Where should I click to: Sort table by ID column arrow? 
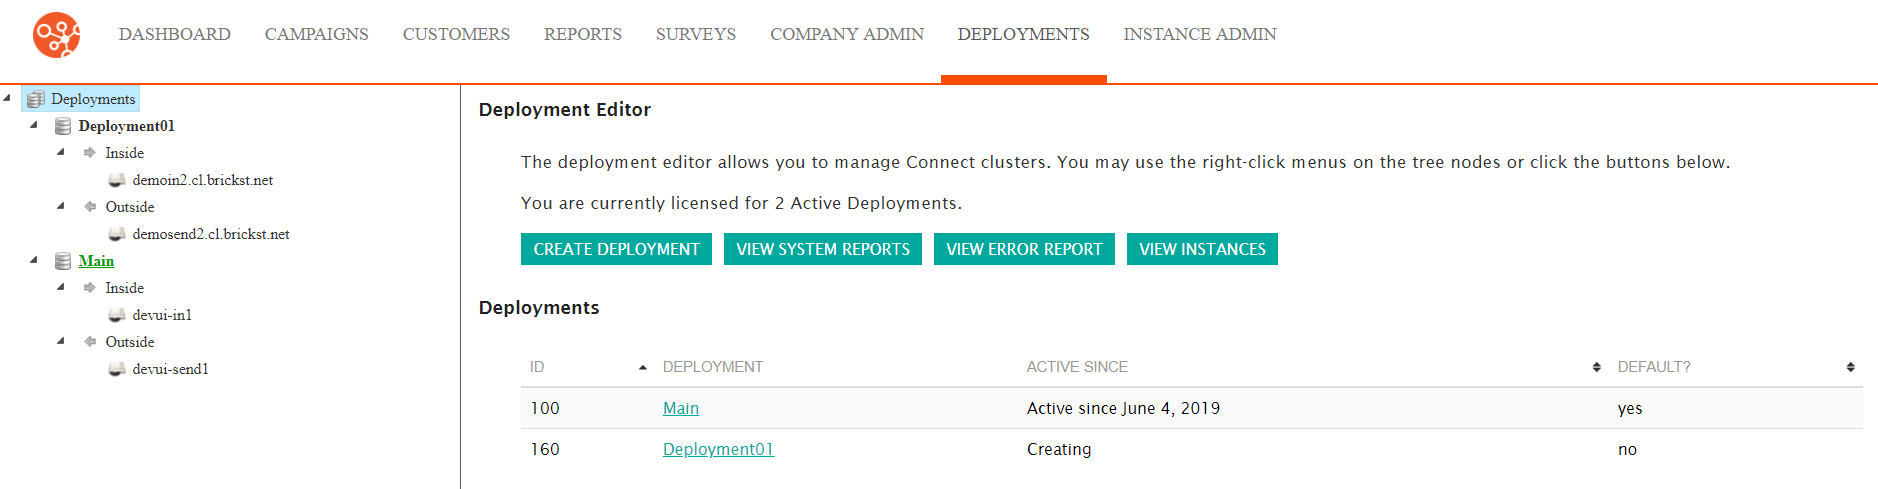click(642, 368)
